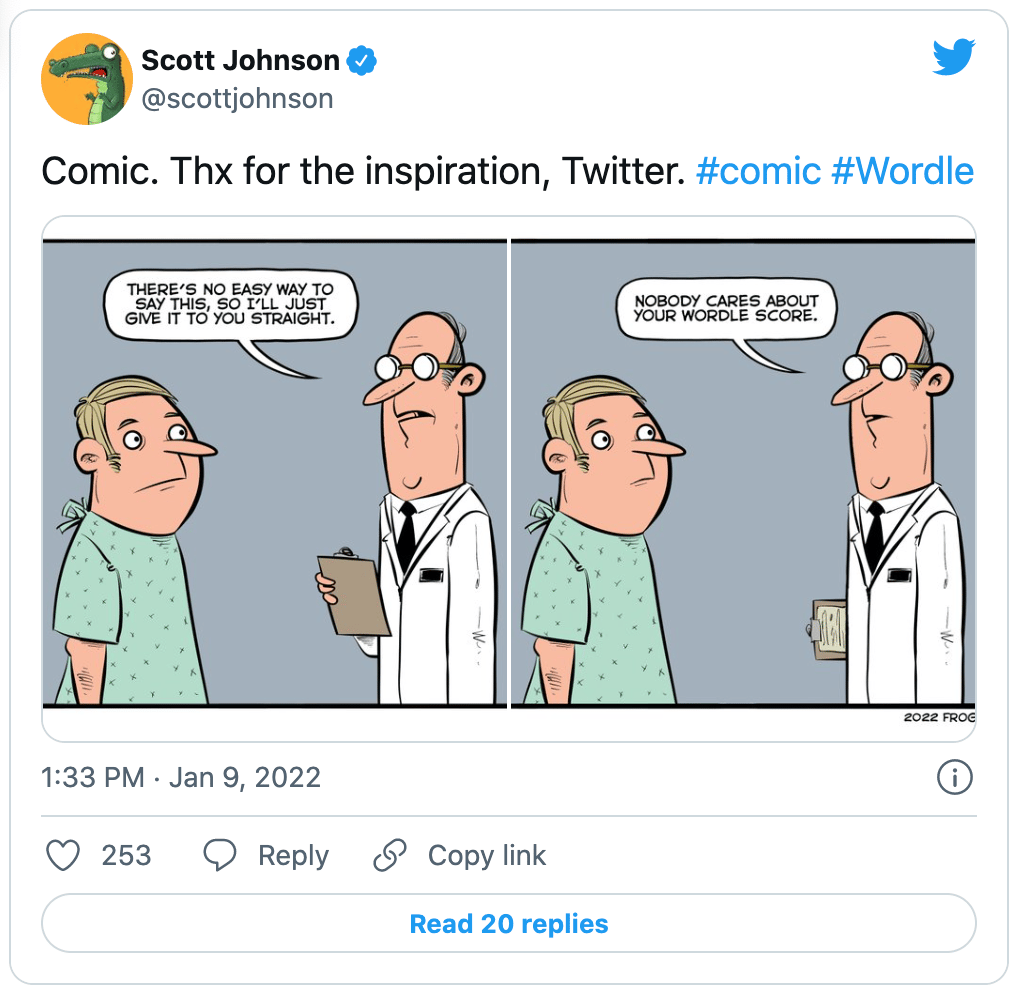Click the Twitter bird logo
Viewport: 1018px width, 998px height.
click(954, 56)
